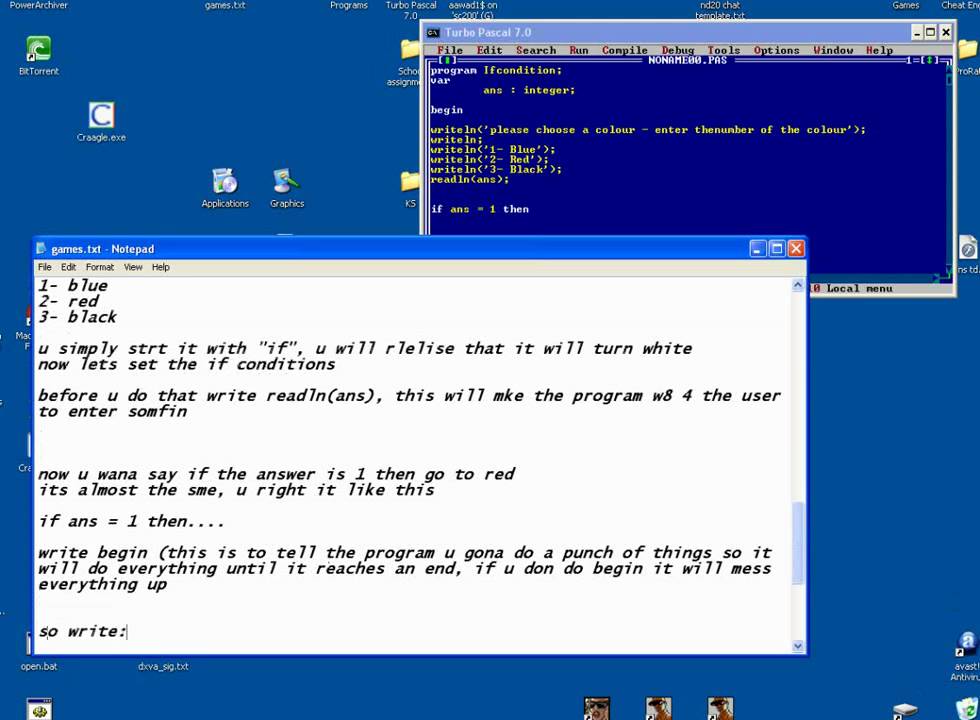Open Notepad View menu
The image size is (980, 720).
tap(133, 267)
